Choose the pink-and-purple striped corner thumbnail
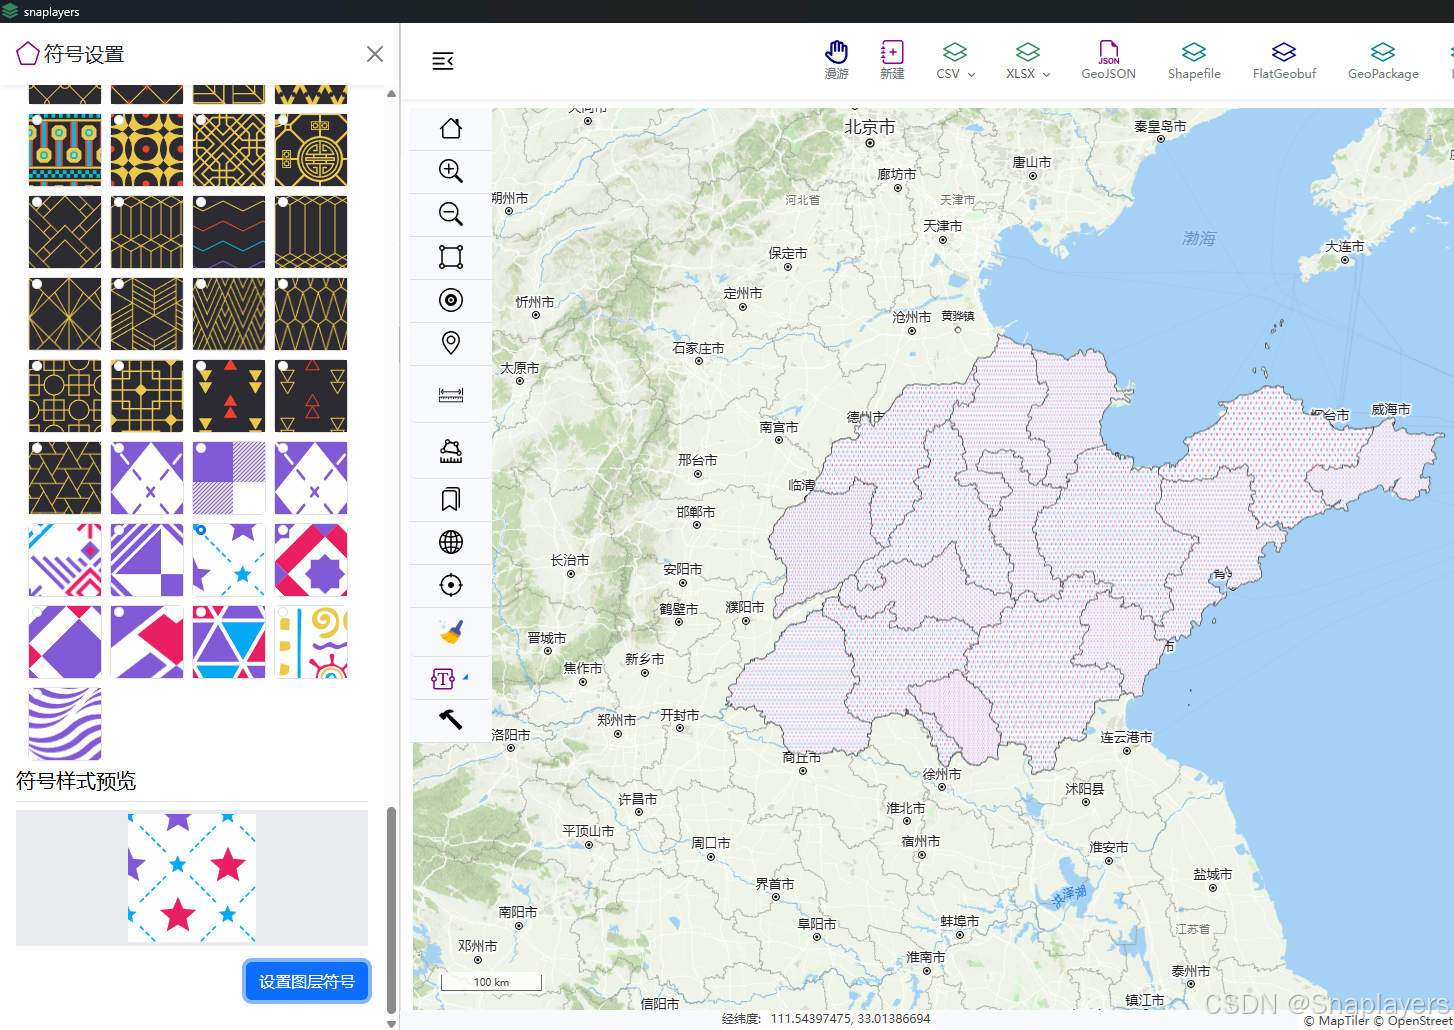 pyautogui.click(x=65, y=560)
